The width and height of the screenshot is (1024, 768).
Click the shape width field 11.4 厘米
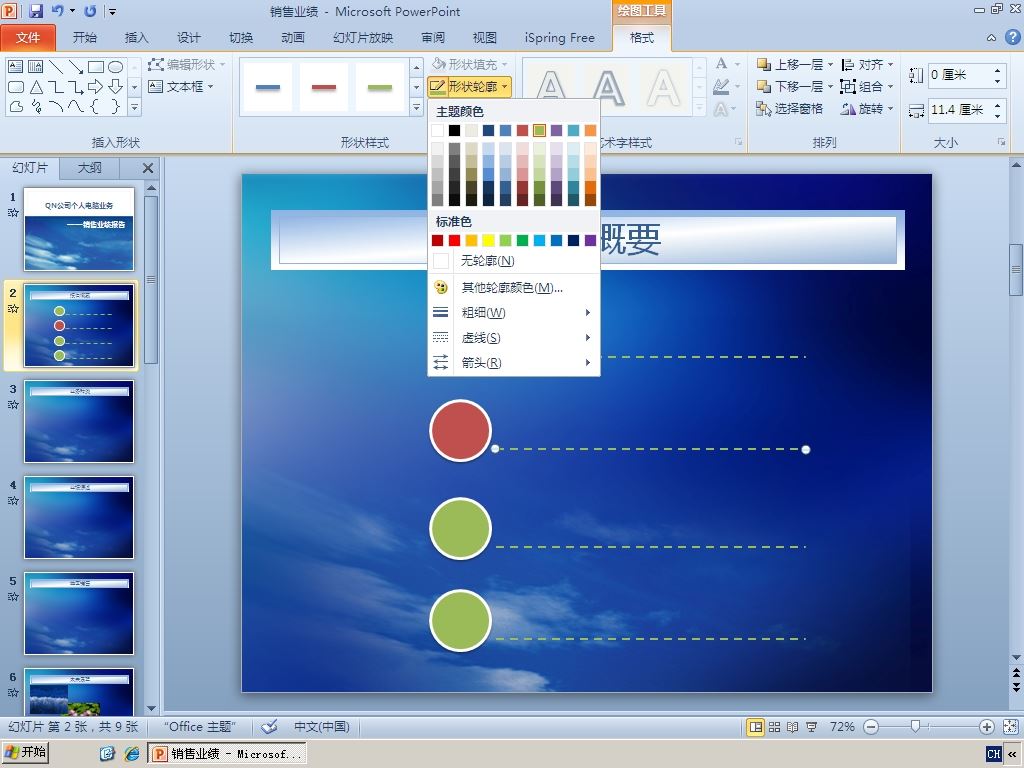960,110
